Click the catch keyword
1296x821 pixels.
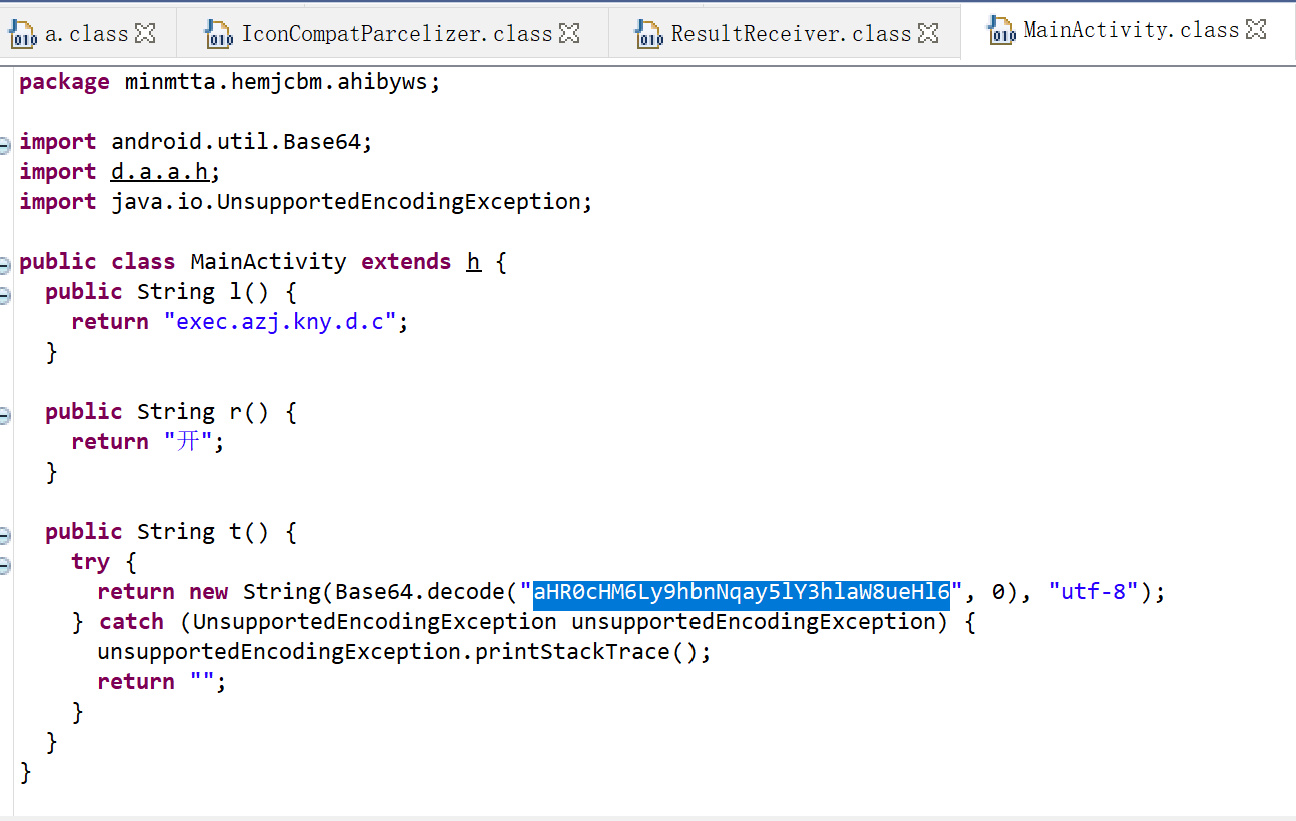point(131,622)
